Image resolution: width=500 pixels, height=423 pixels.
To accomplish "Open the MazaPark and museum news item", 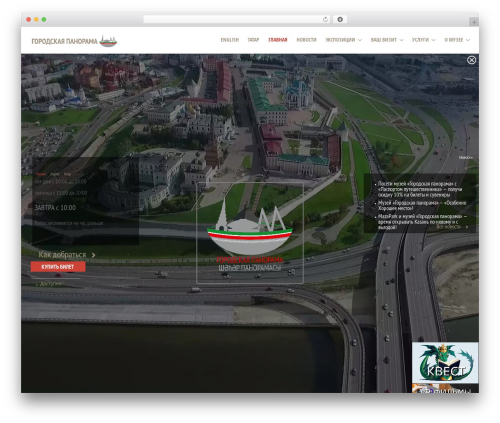I will (x=422, y=222).
